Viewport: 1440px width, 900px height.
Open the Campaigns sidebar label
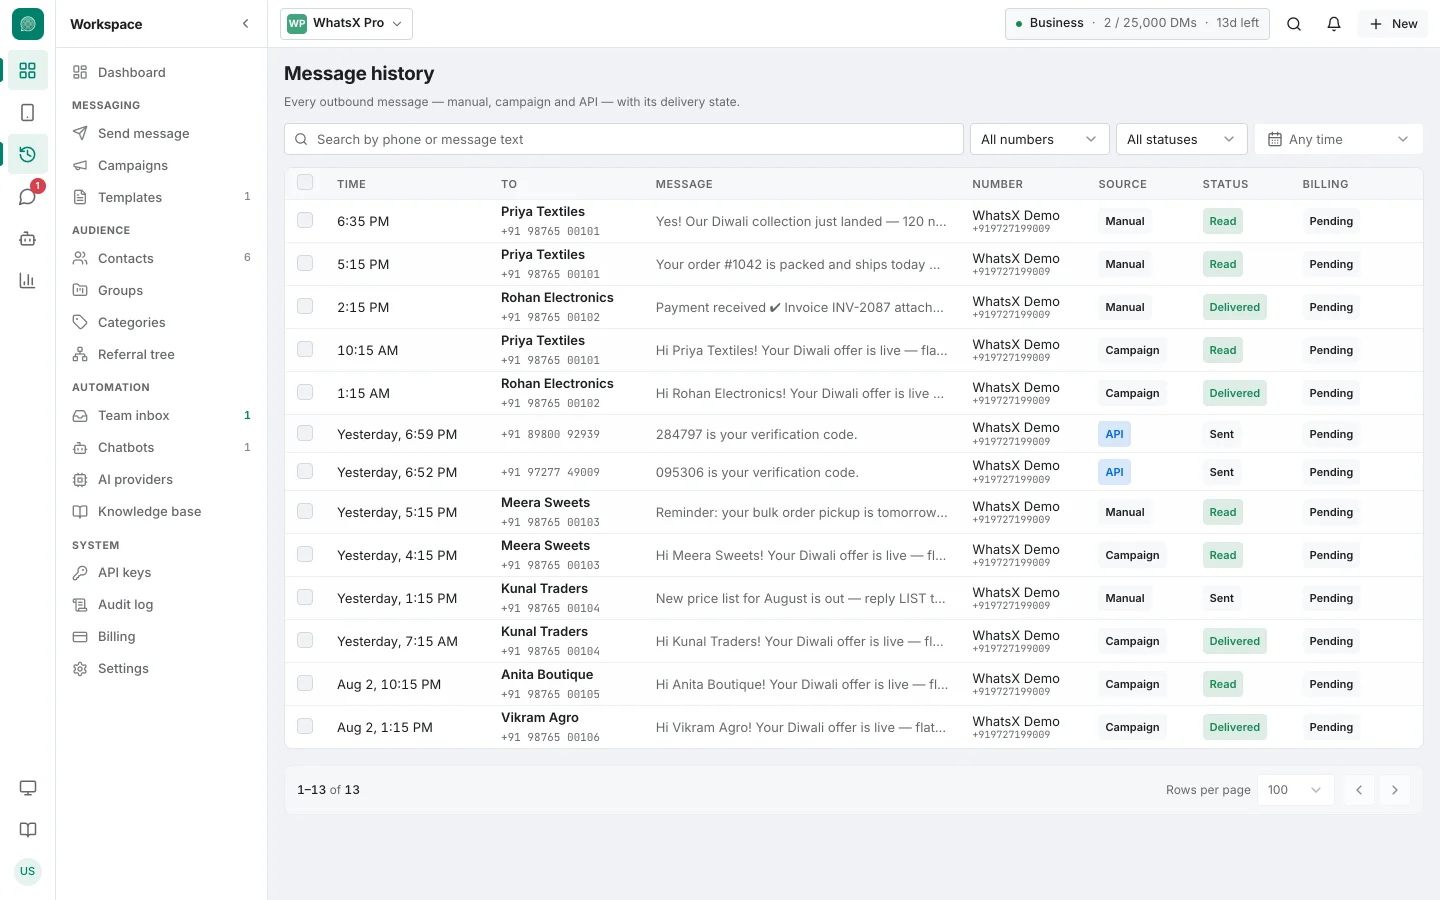[133, 165]
